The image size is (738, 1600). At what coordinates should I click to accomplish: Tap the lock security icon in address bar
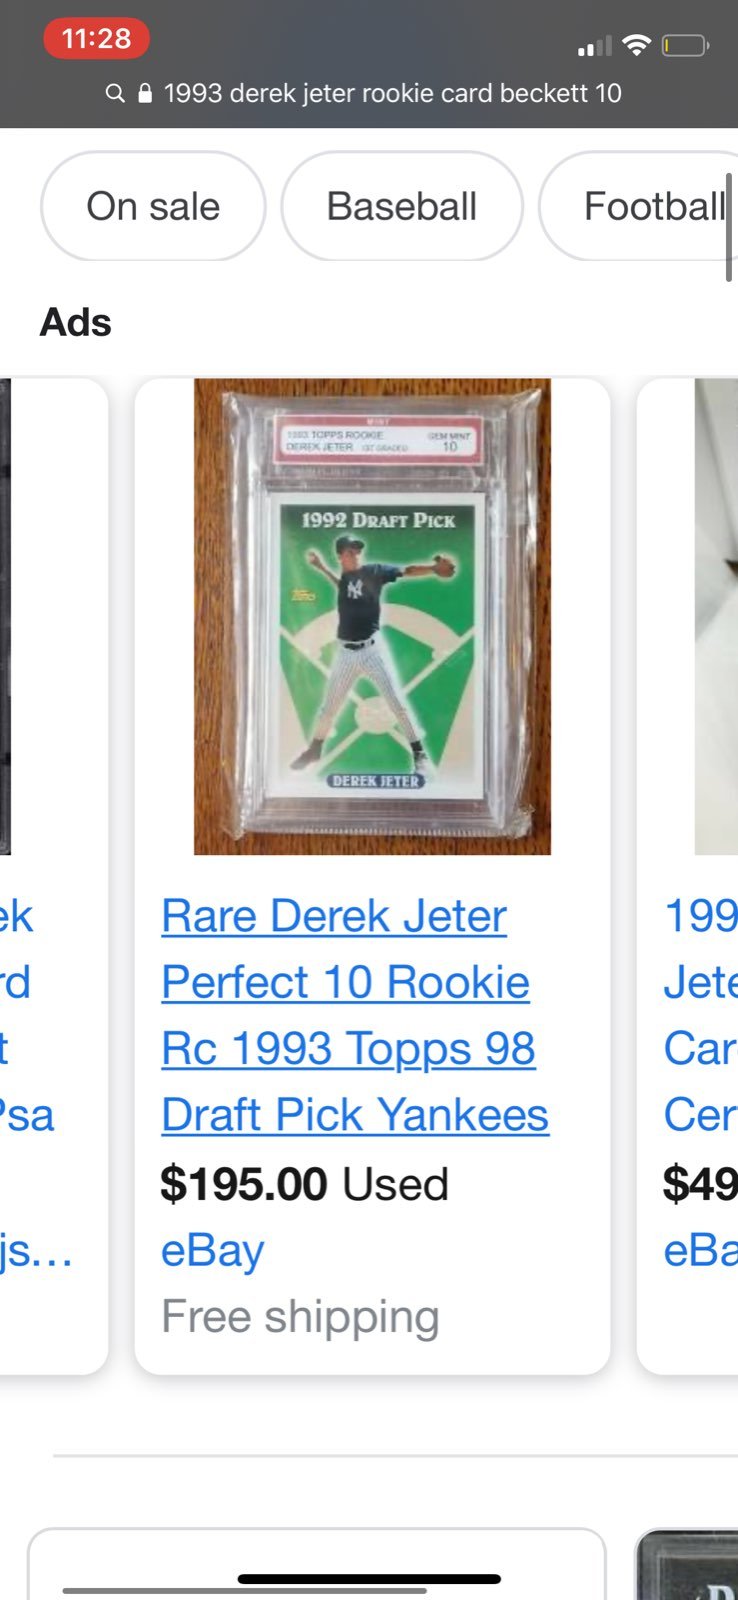pyautogui.click(x=145, y=93)
